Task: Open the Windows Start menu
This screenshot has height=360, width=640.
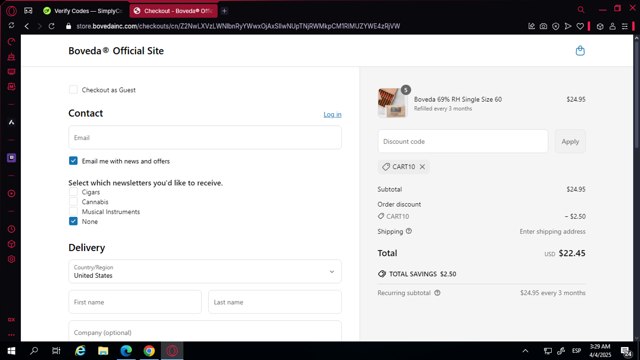Action: (11, 351)
